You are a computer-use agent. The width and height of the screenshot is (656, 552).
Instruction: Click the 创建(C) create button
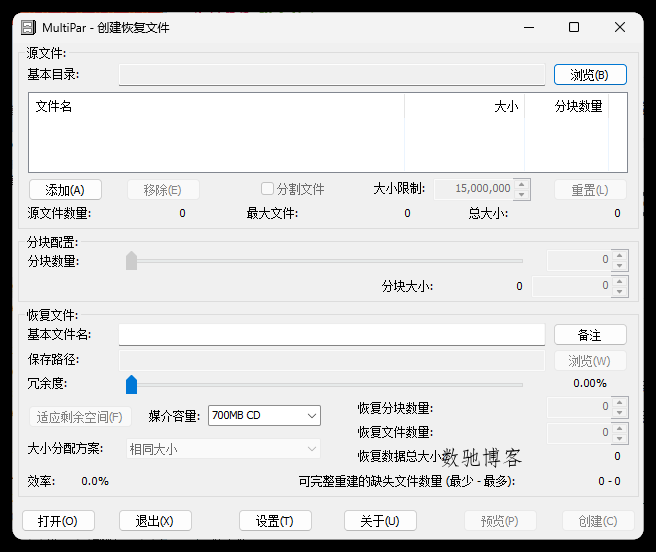[x=598, y=521]
